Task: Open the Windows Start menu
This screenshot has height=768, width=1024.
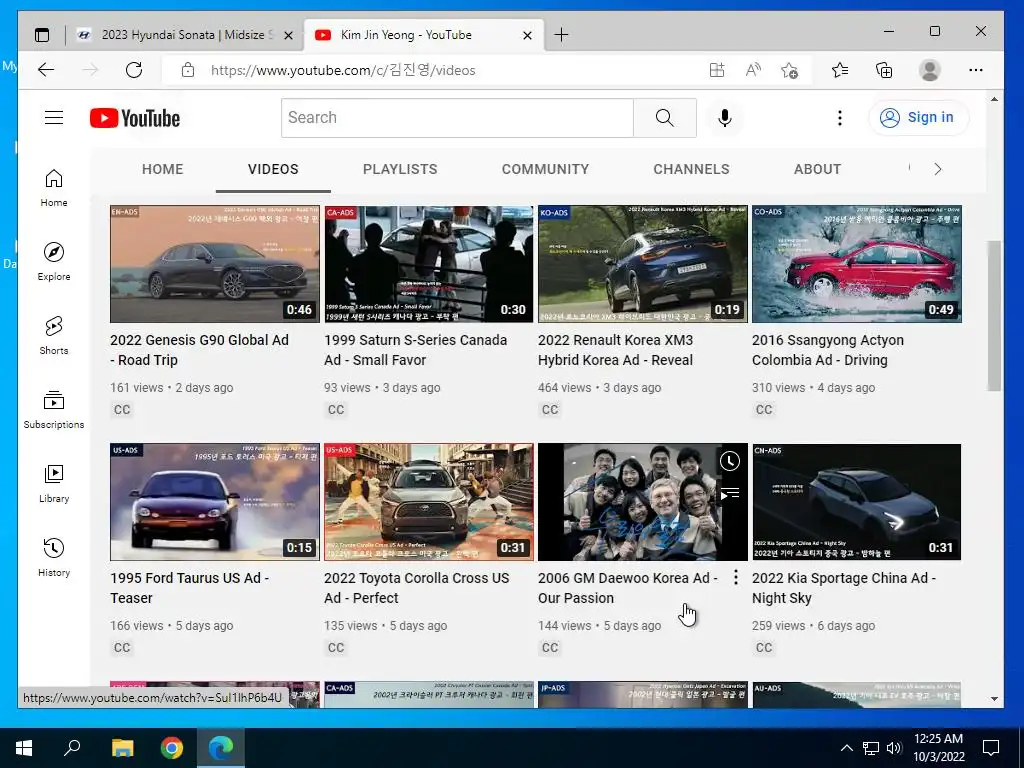Action: click(24, 748)
